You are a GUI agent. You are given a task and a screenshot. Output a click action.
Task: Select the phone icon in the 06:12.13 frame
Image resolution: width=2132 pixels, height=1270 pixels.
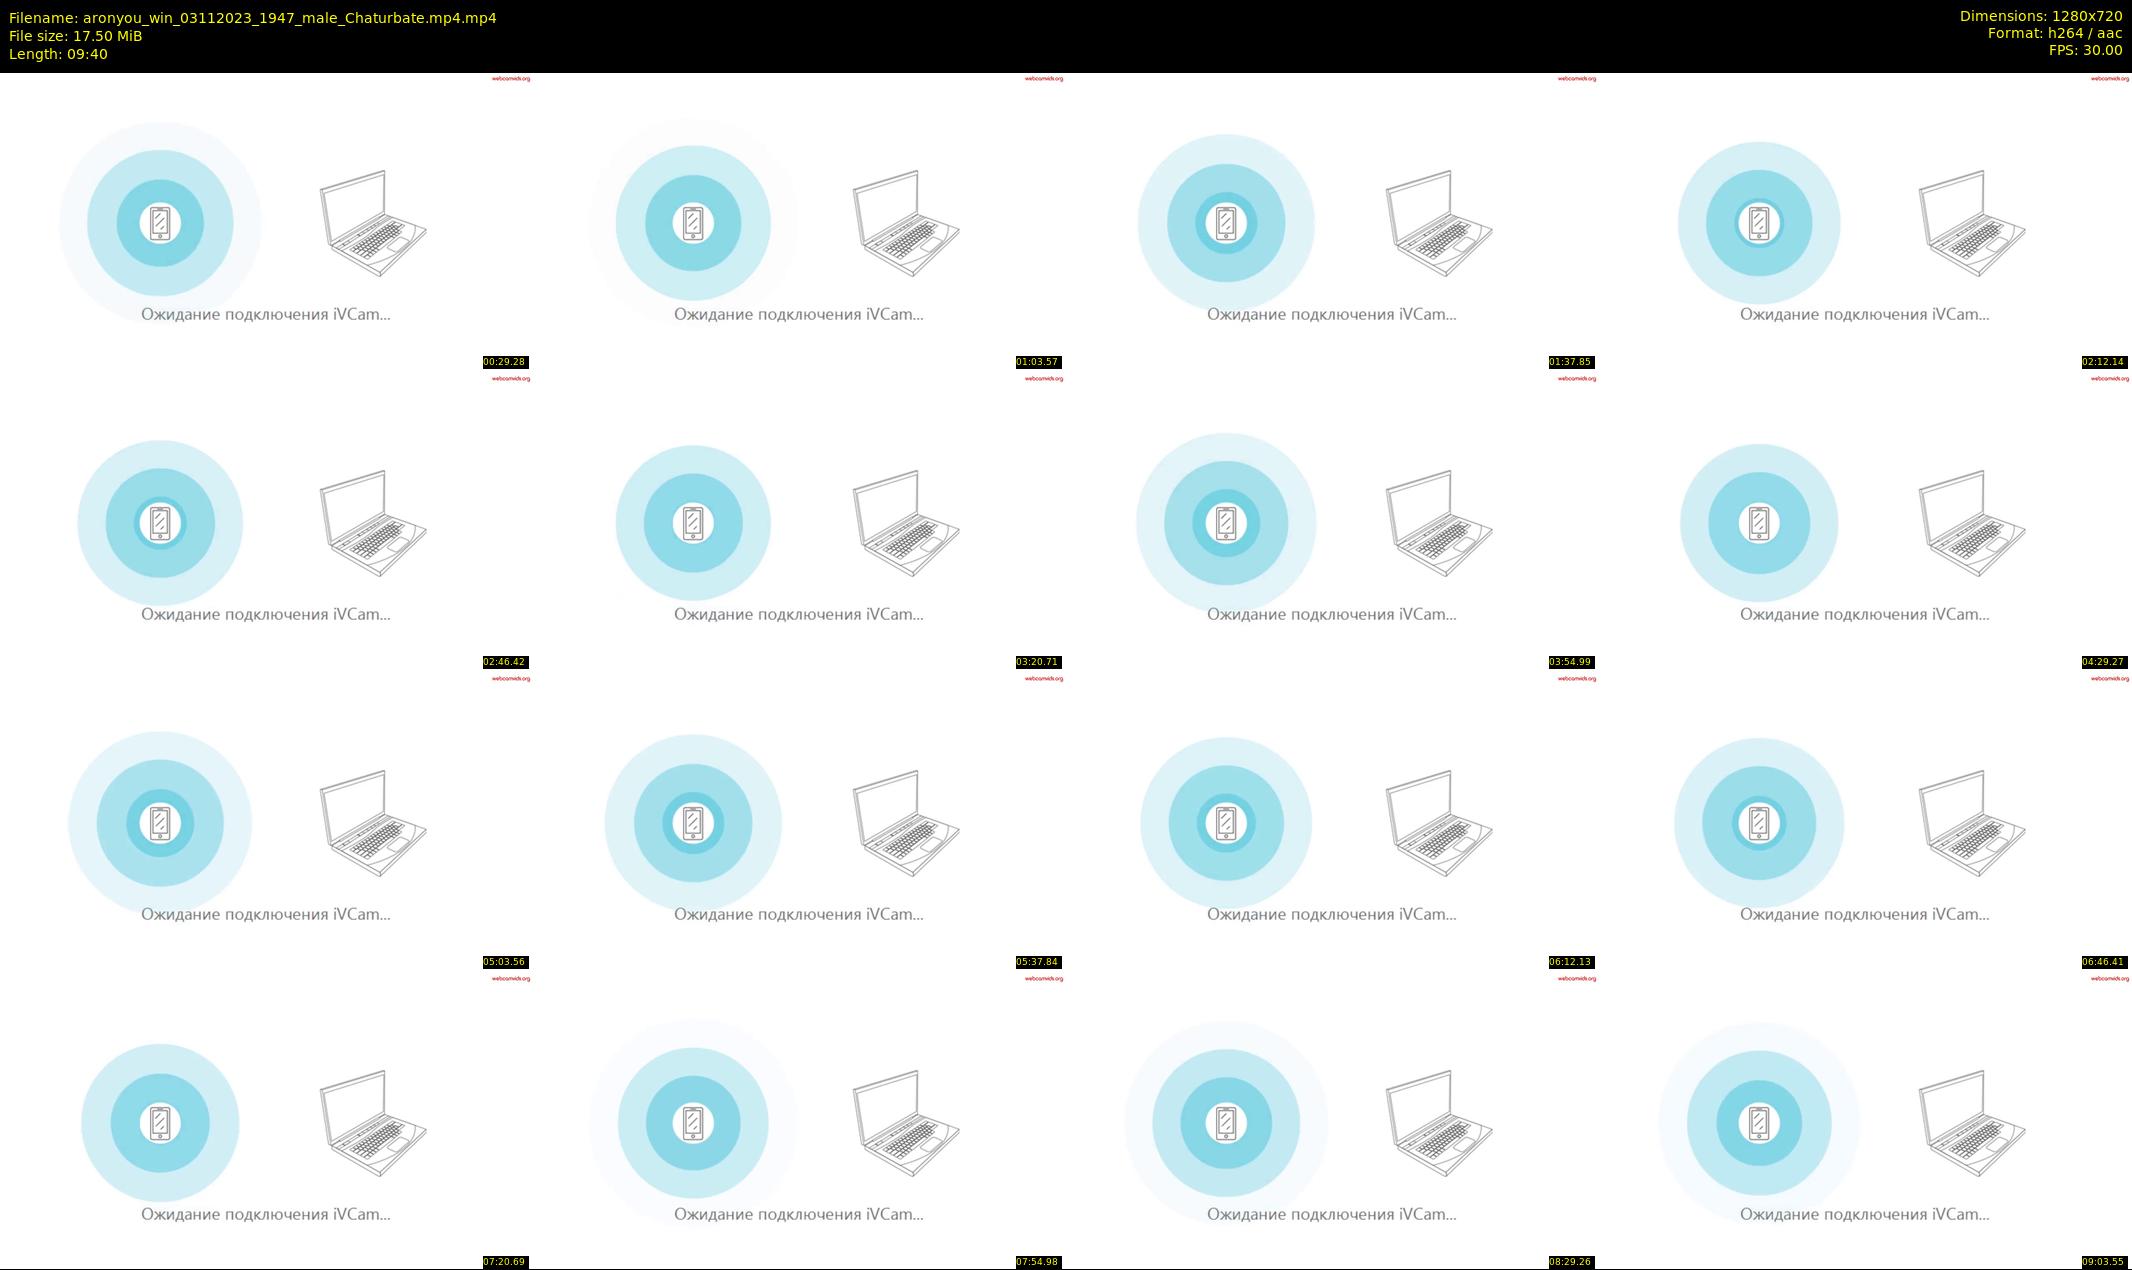(x=1226, y=823)
